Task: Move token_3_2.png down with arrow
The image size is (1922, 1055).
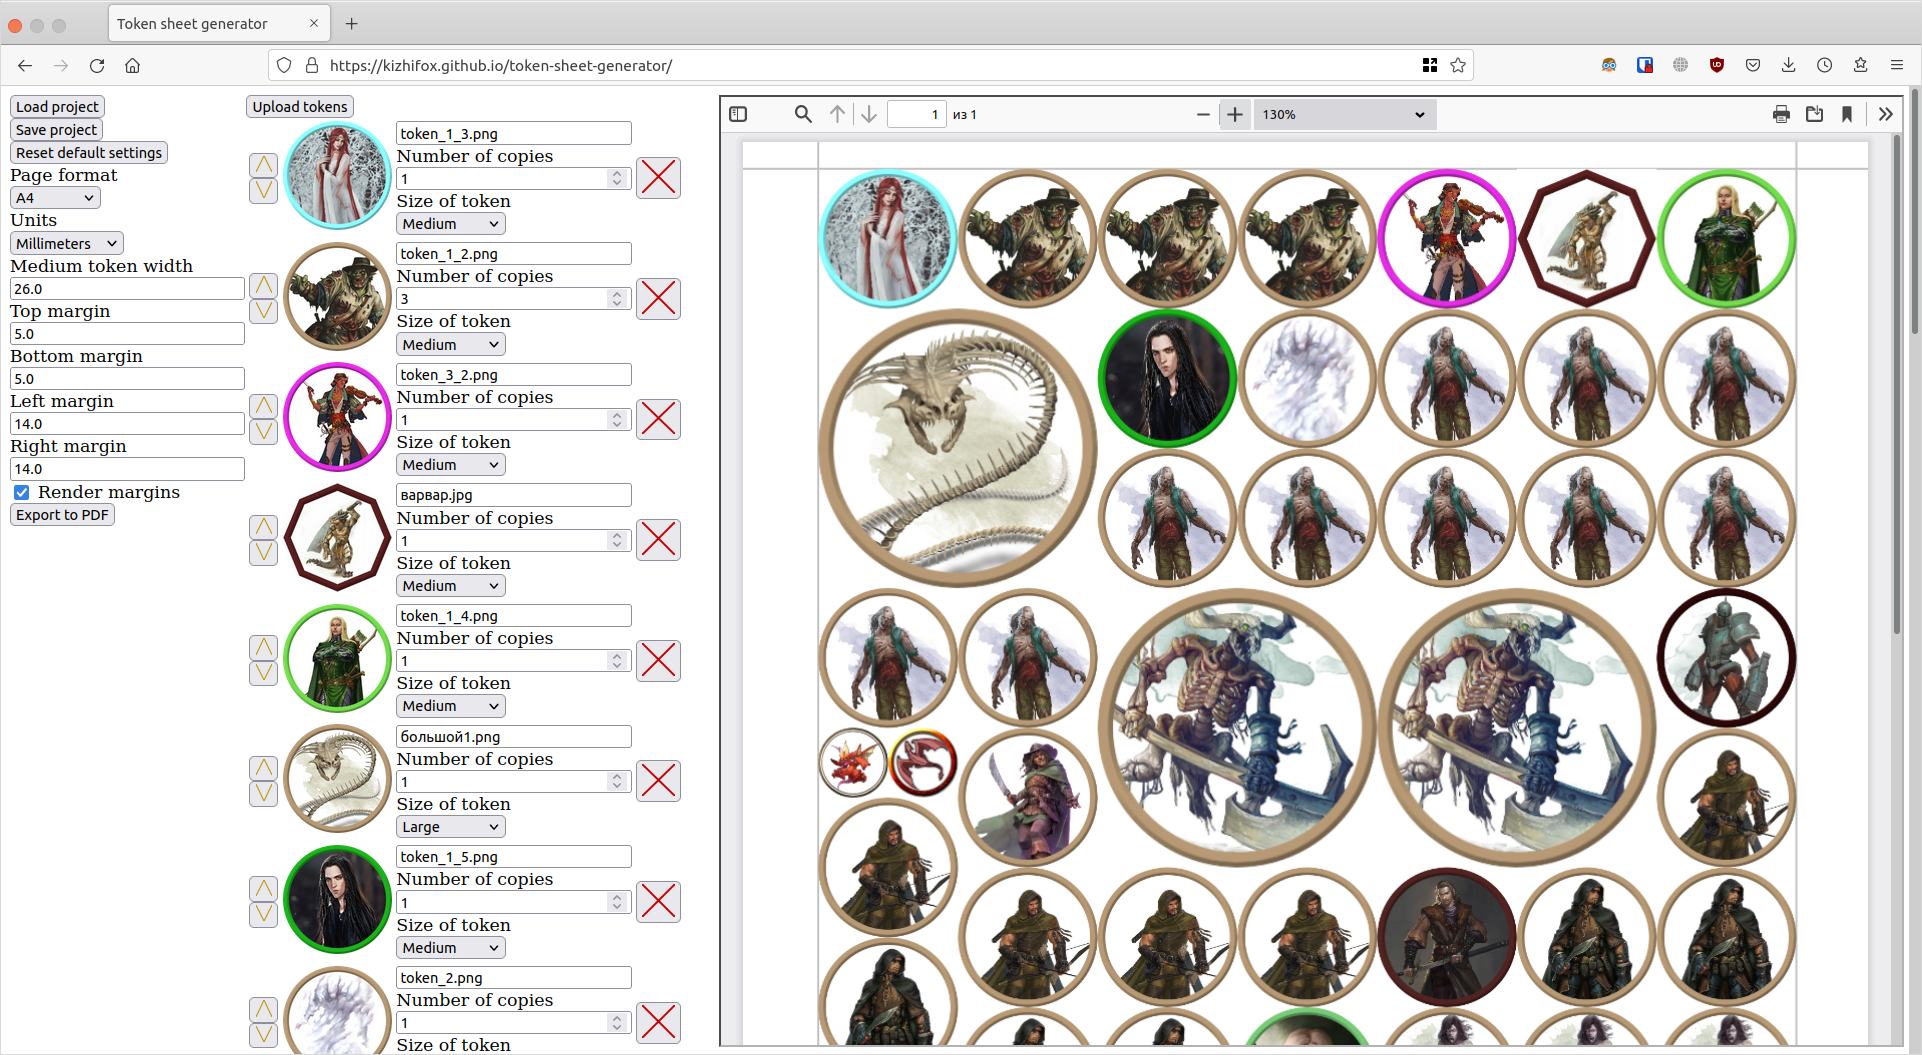Action: click(x=263, y=432)
